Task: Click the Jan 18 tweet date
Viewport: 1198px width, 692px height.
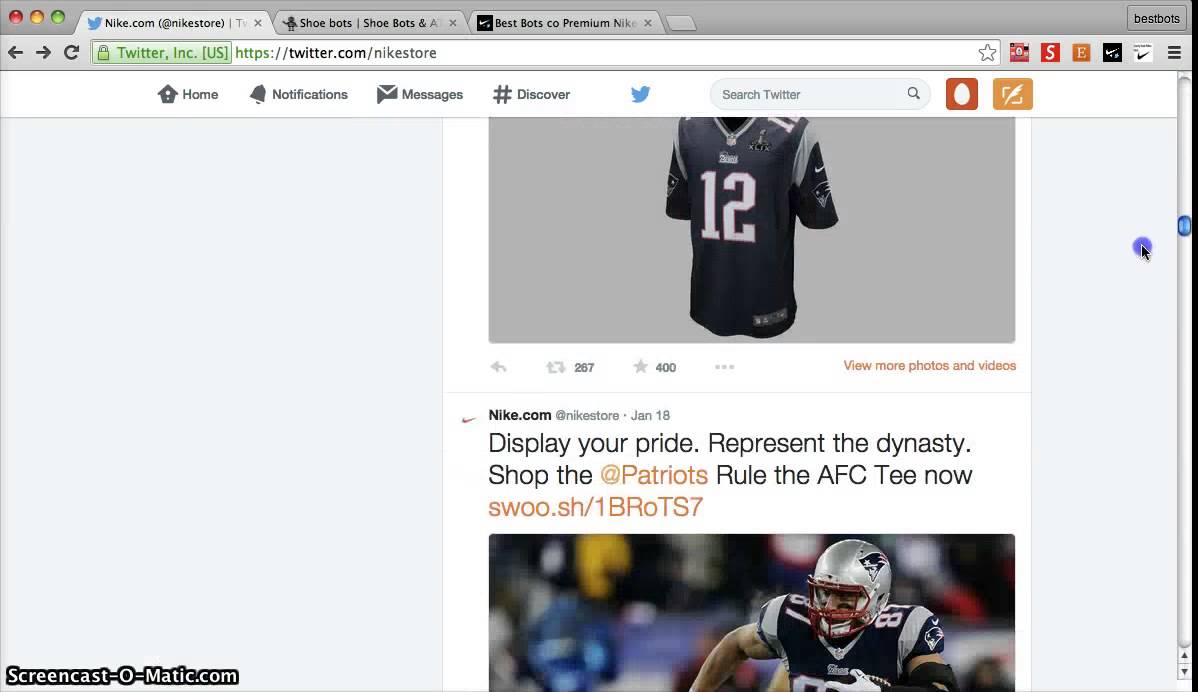Action: click(650, 416)
